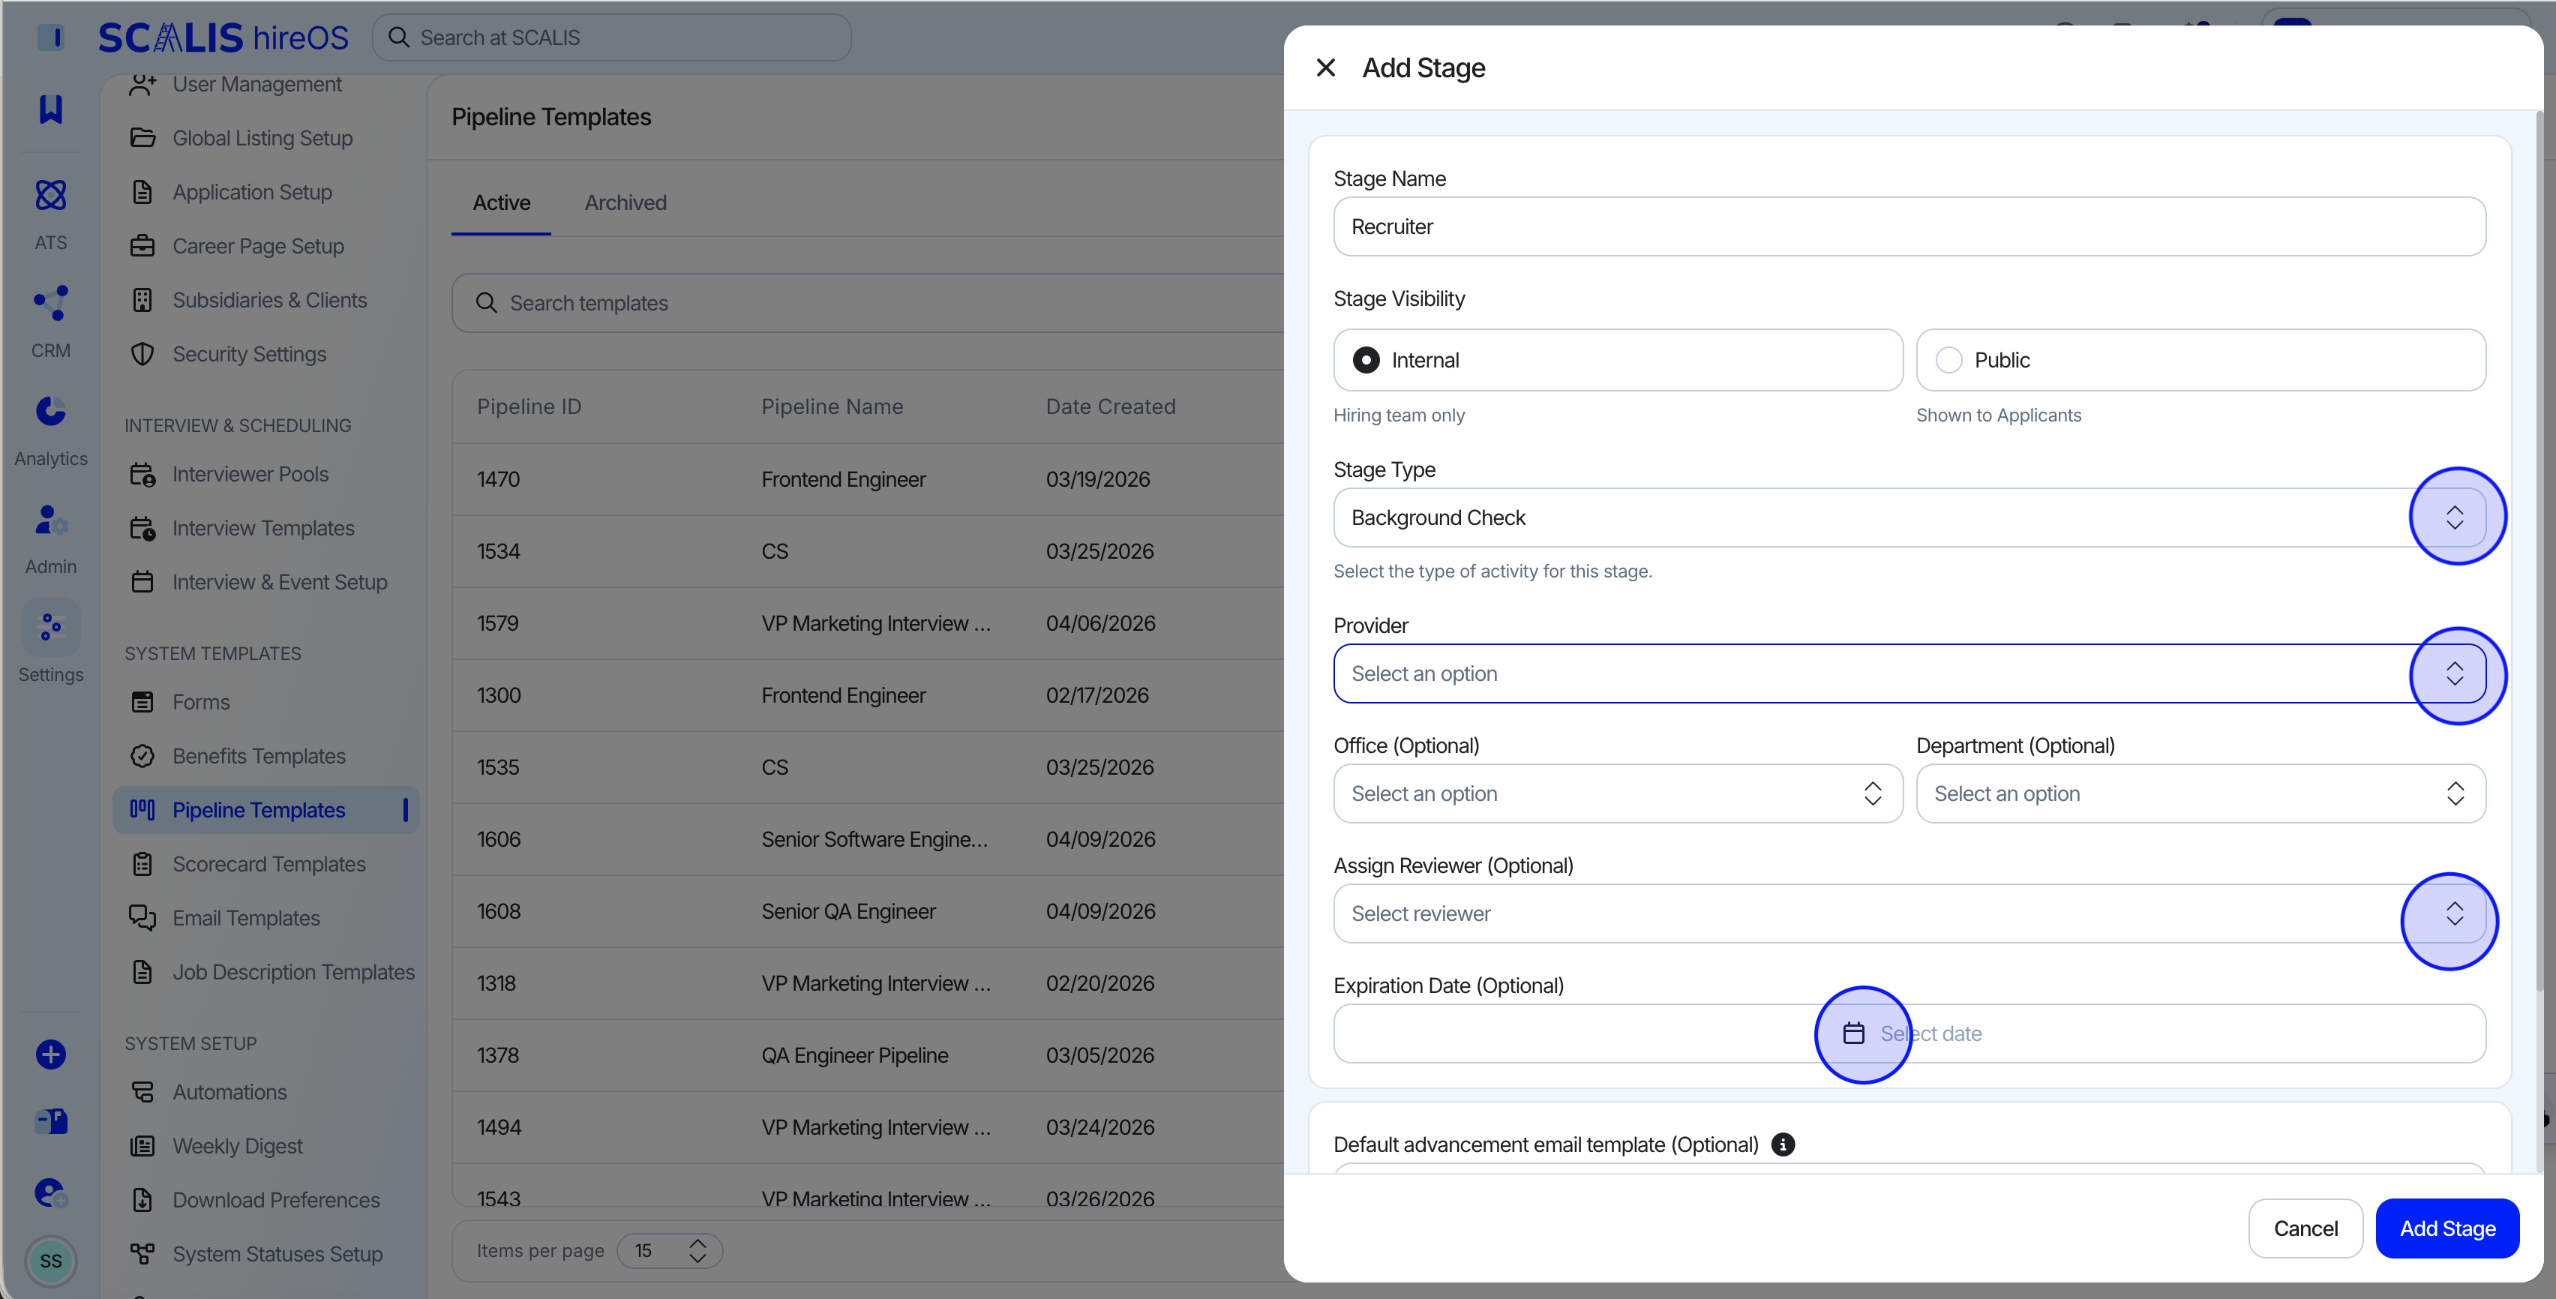Click Senior Software Engine... pipeline name
The height and width of the screenshot is (1299, 2556).
pyautogui.click(x=874, y=839)
